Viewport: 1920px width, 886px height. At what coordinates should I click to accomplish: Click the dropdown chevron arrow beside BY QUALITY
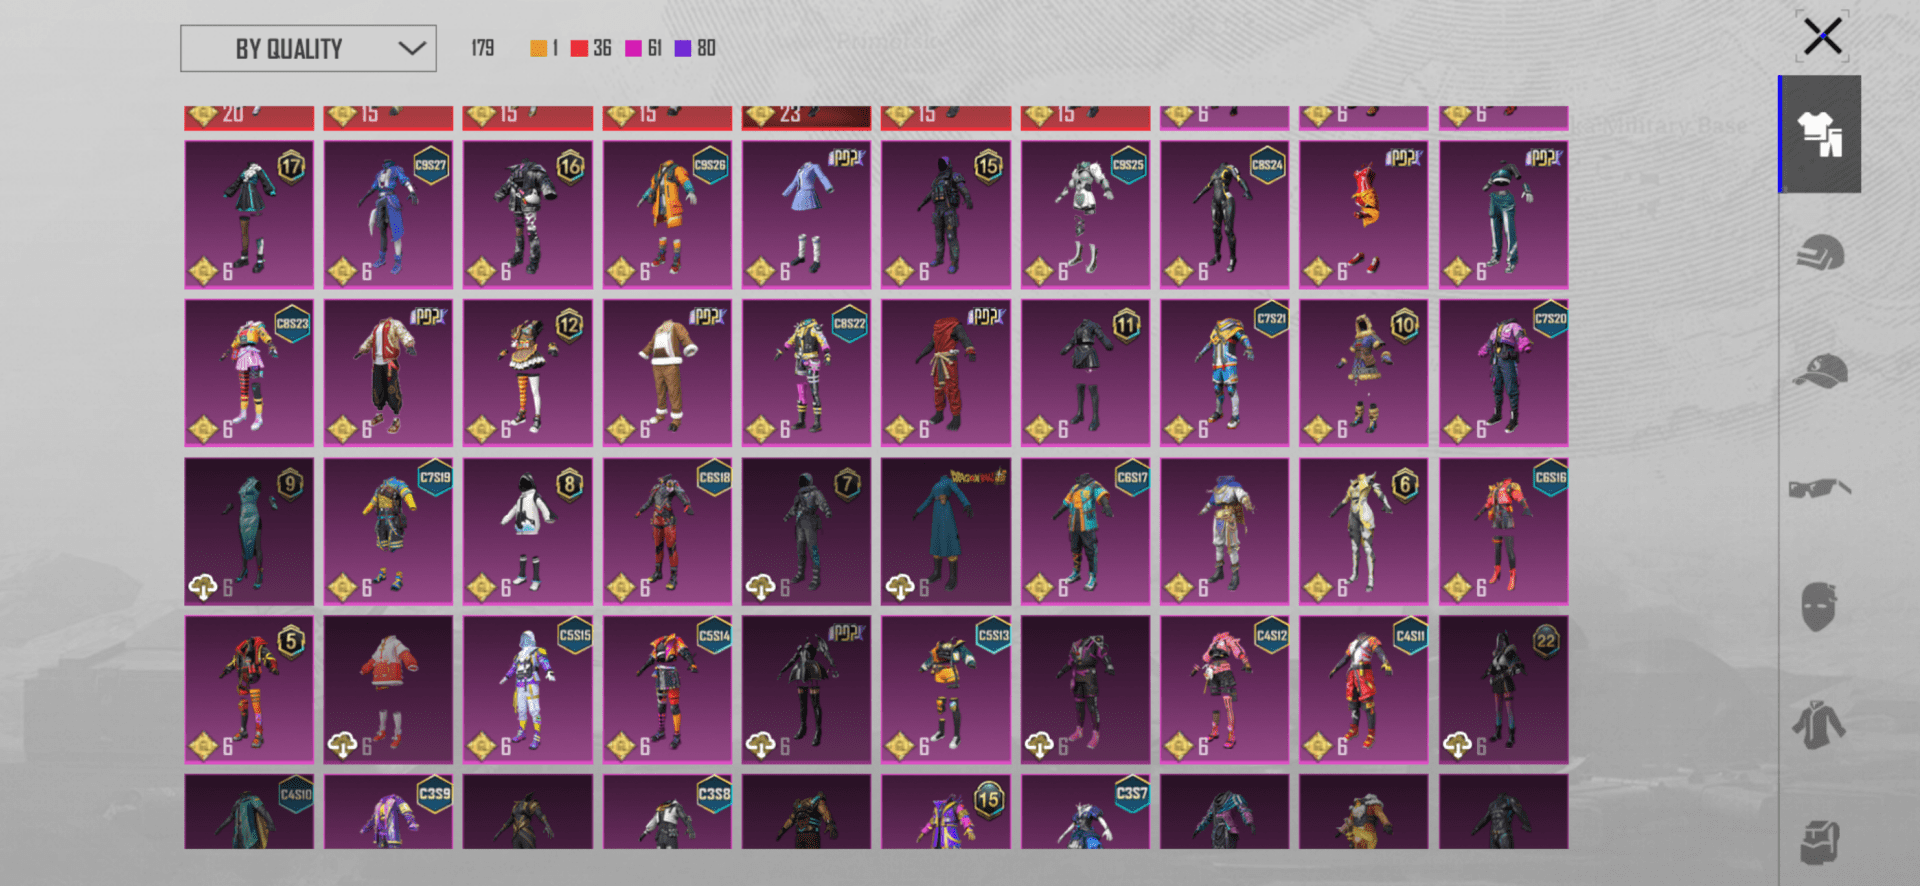pos(412,49)
